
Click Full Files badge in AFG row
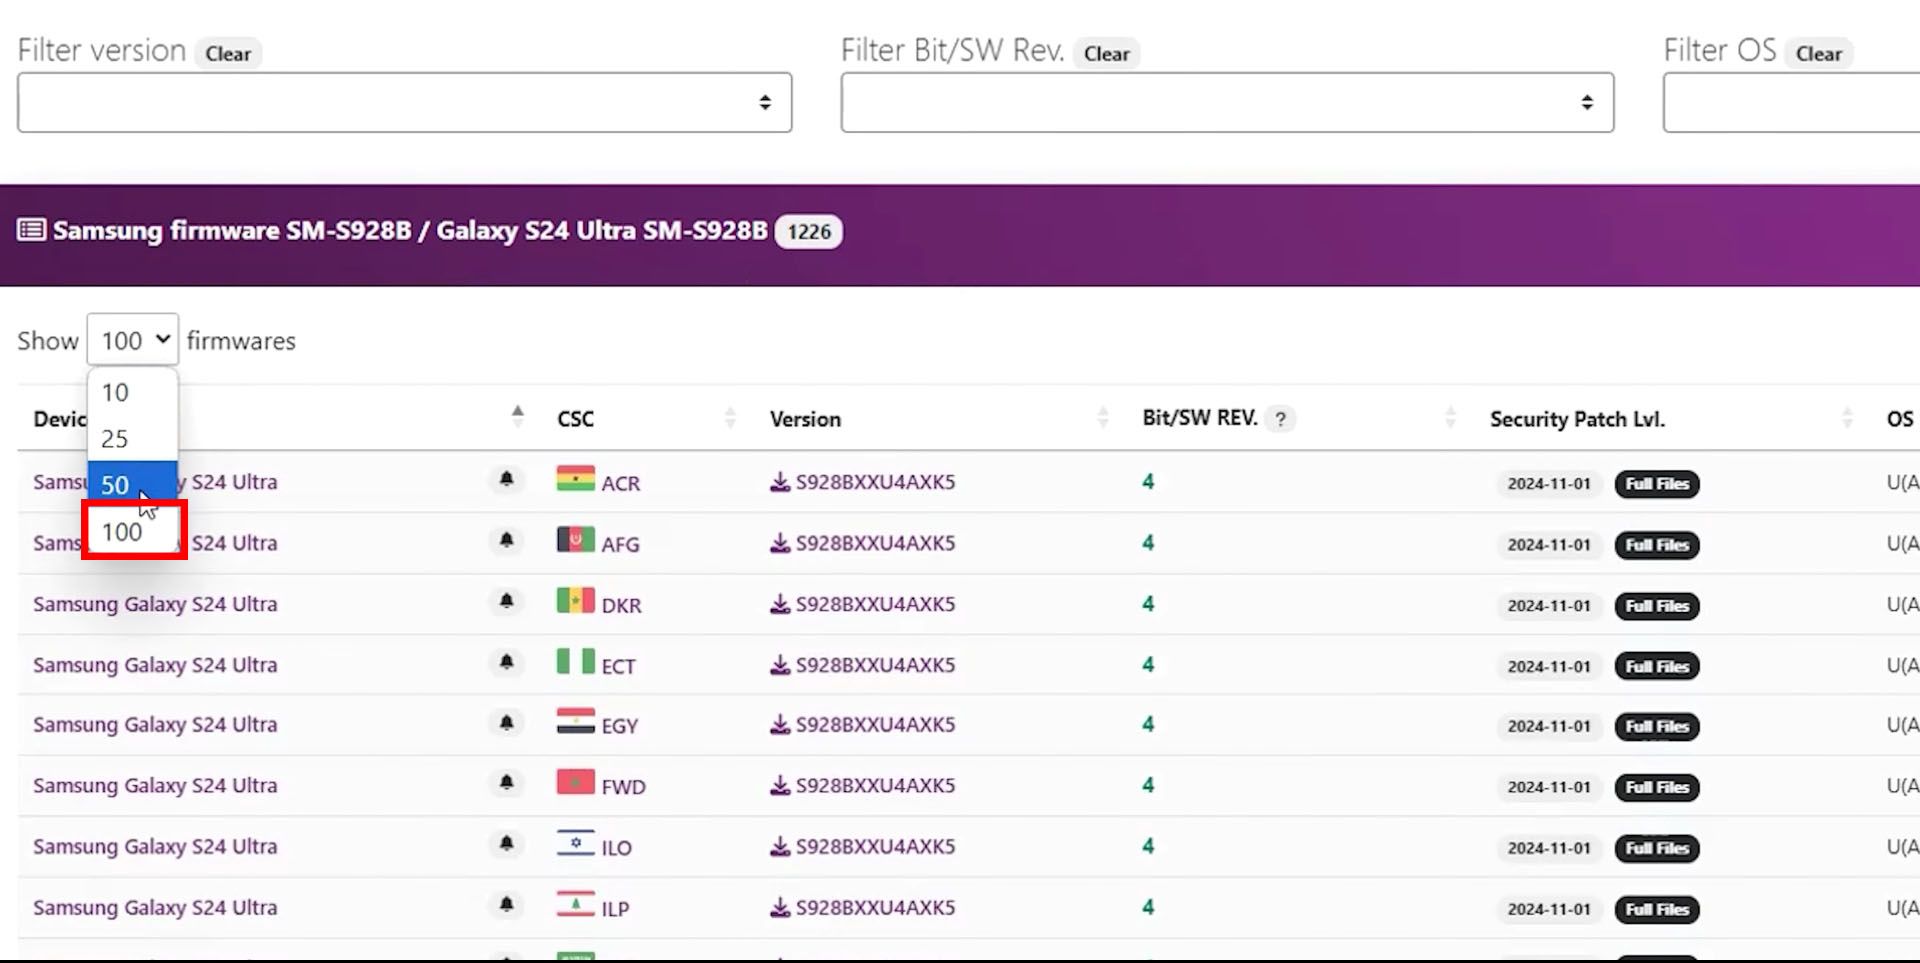tap(1657, 545)
